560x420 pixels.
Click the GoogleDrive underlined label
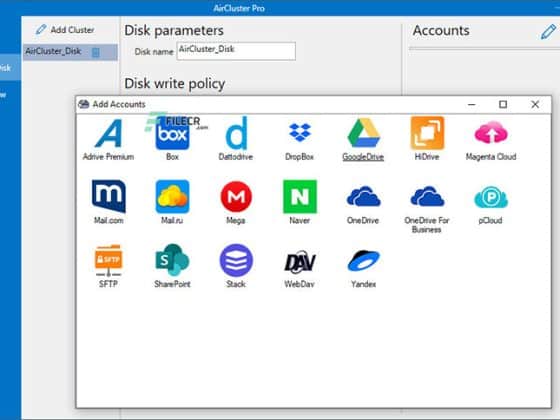click(363, 157)
